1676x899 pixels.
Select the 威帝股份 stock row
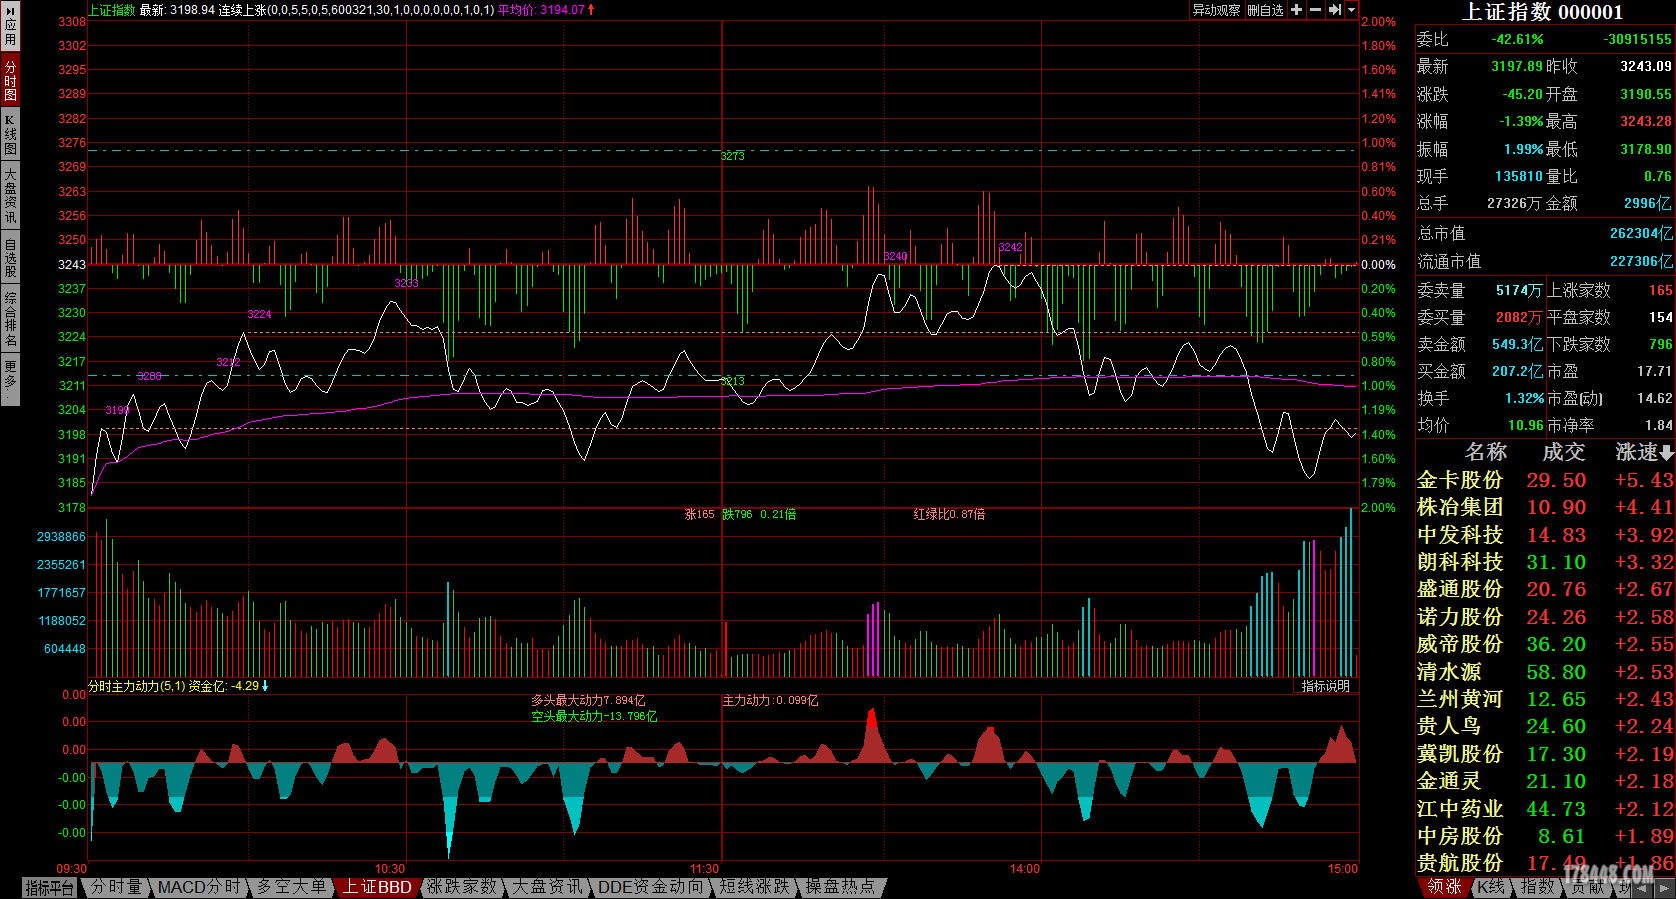click(x=1545, y=644)
